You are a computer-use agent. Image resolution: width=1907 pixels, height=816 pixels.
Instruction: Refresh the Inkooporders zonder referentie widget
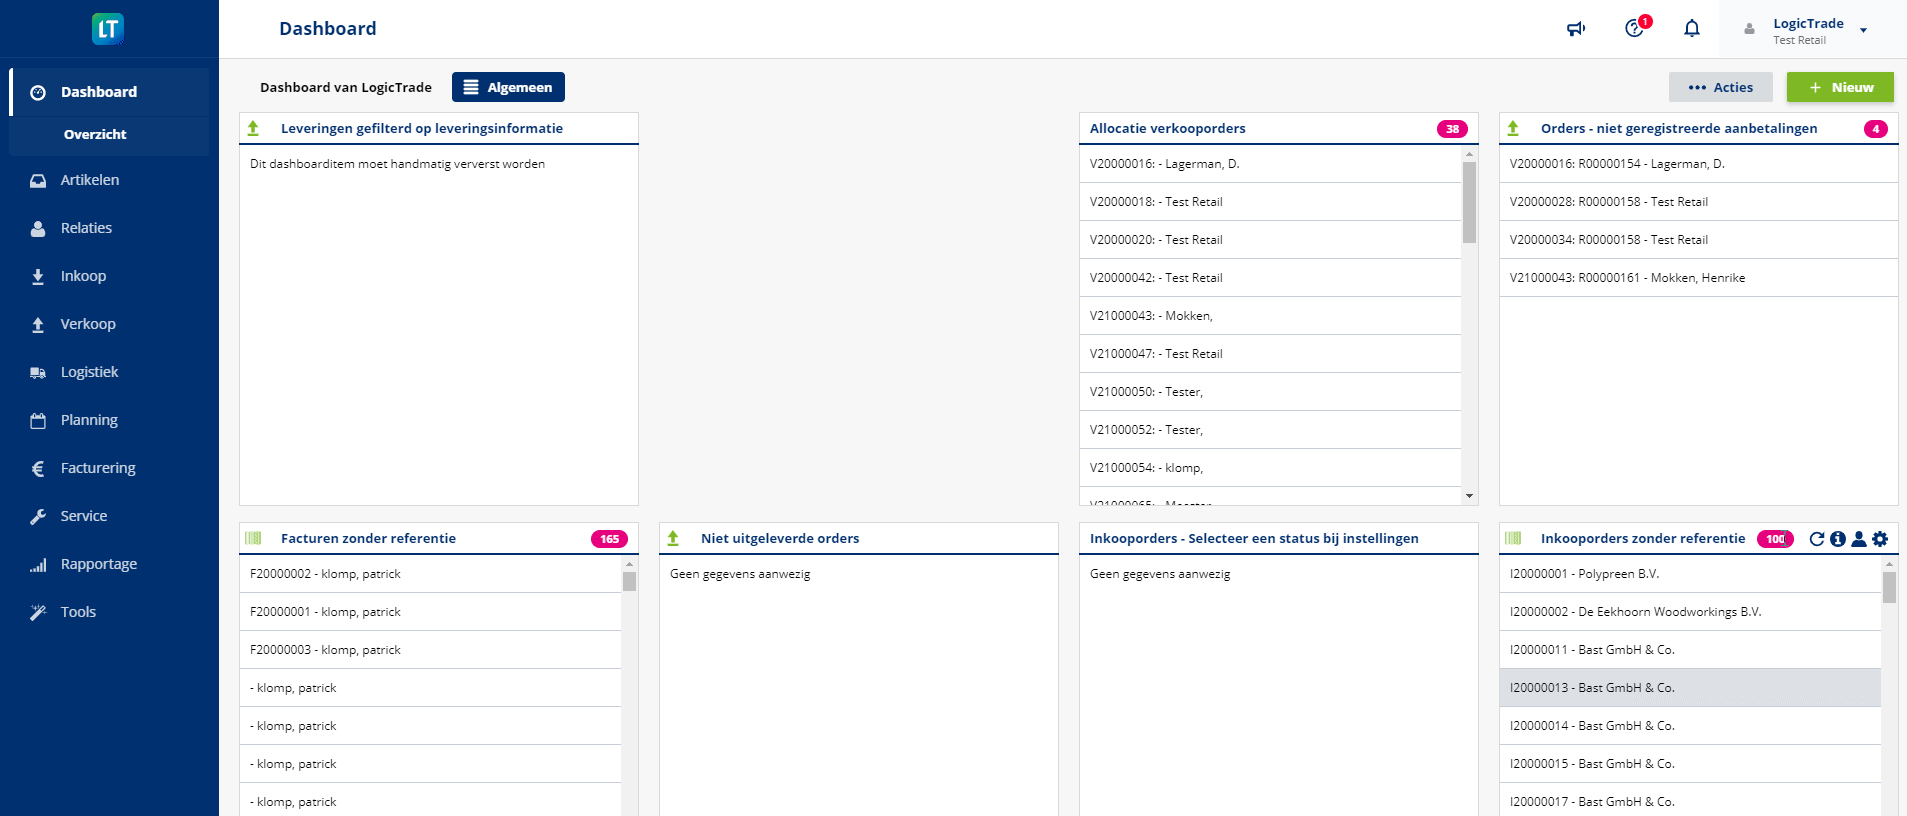point(1817,539)
